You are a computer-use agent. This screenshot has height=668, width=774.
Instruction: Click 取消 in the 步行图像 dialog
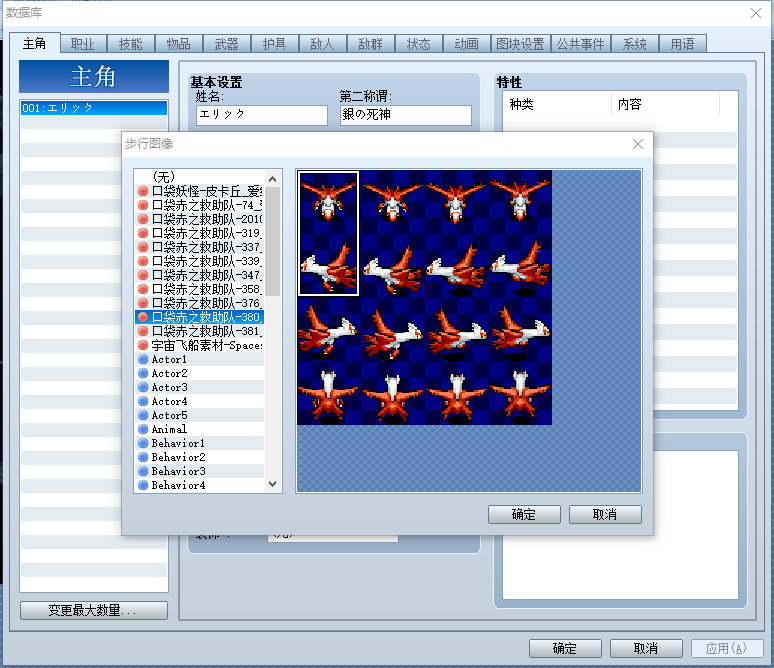click(605, 514)
